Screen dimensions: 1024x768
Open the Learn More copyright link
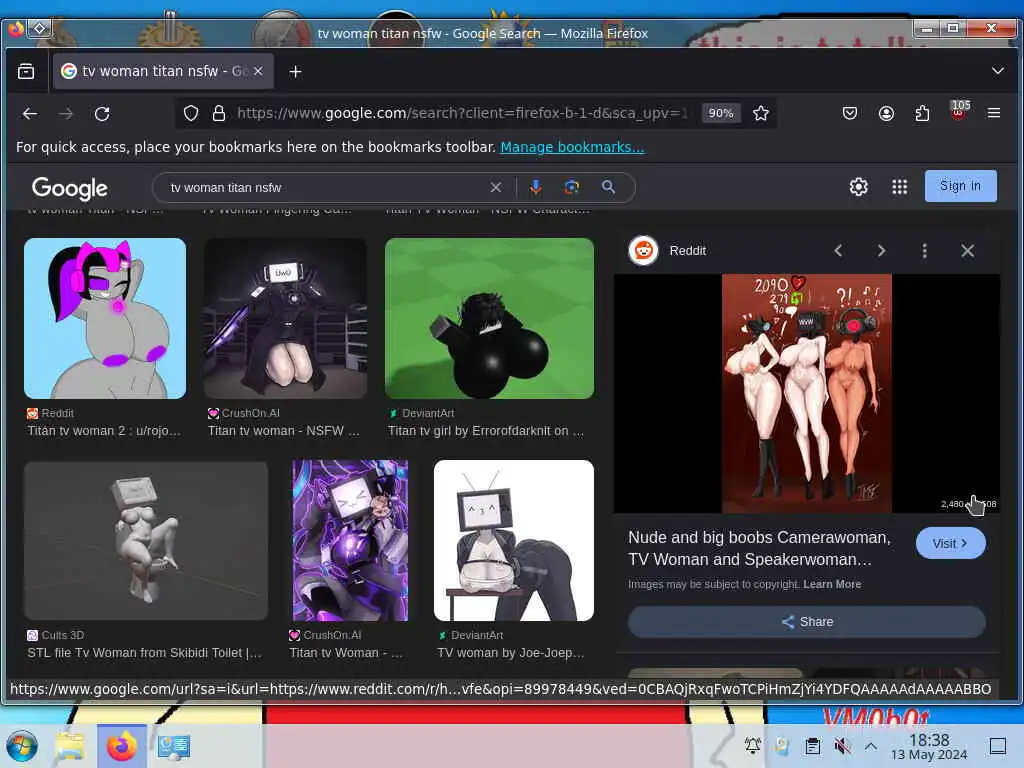point(832,584)
